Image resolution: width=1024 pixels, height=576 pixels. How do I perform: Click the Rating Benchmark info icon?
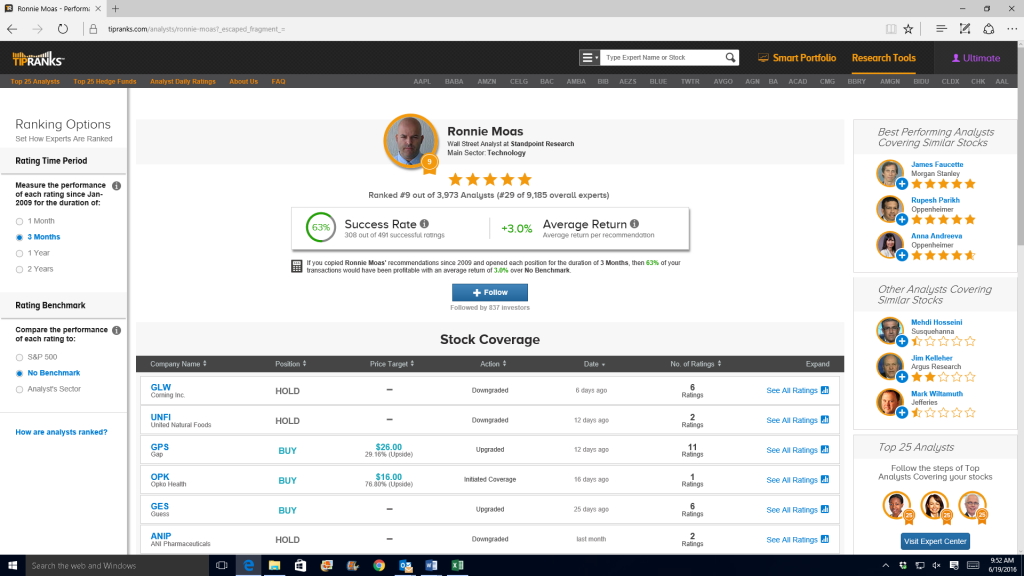point(116,330)
